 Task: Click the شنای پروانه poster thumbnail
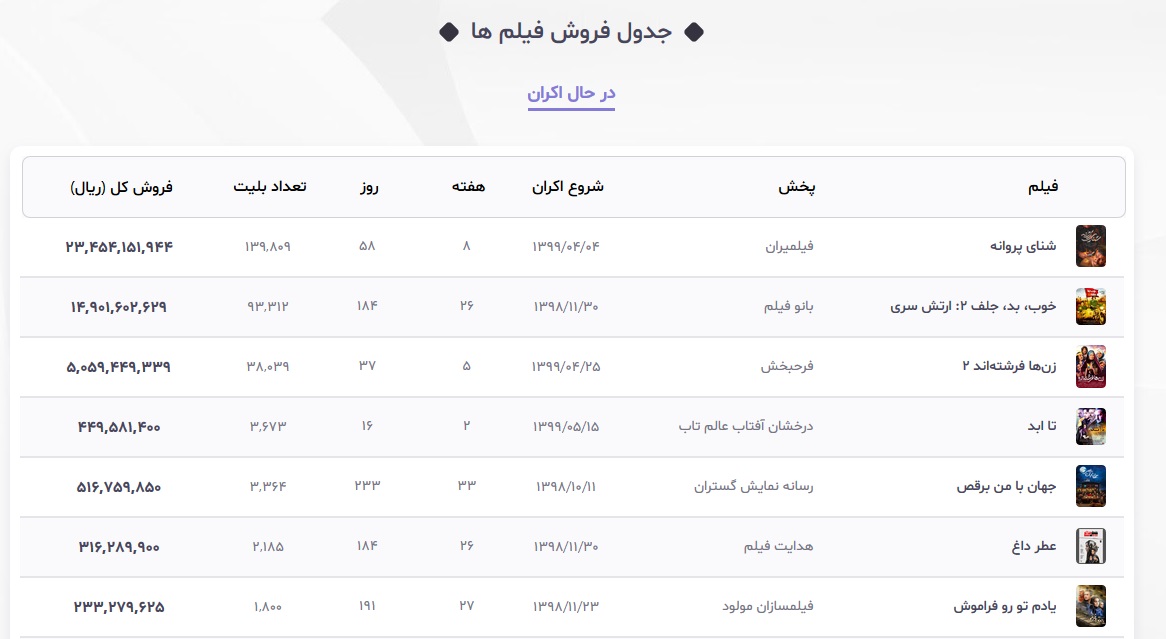1090,246
